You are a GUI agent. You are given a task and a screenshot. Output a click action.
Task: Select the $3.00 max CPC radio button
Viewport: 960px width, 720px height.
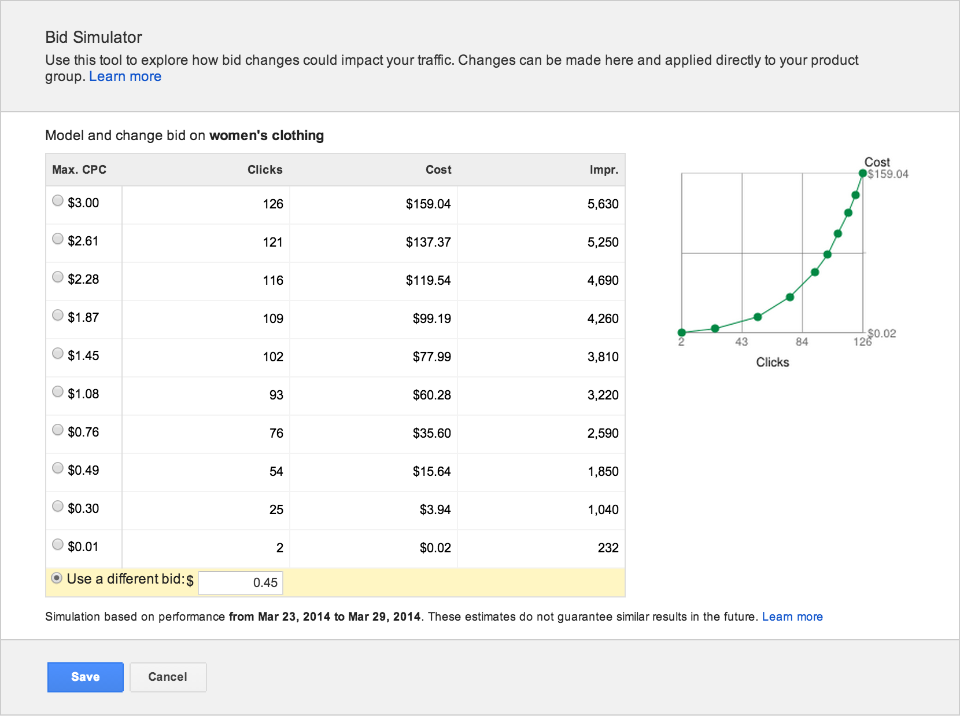coord(58,201)
